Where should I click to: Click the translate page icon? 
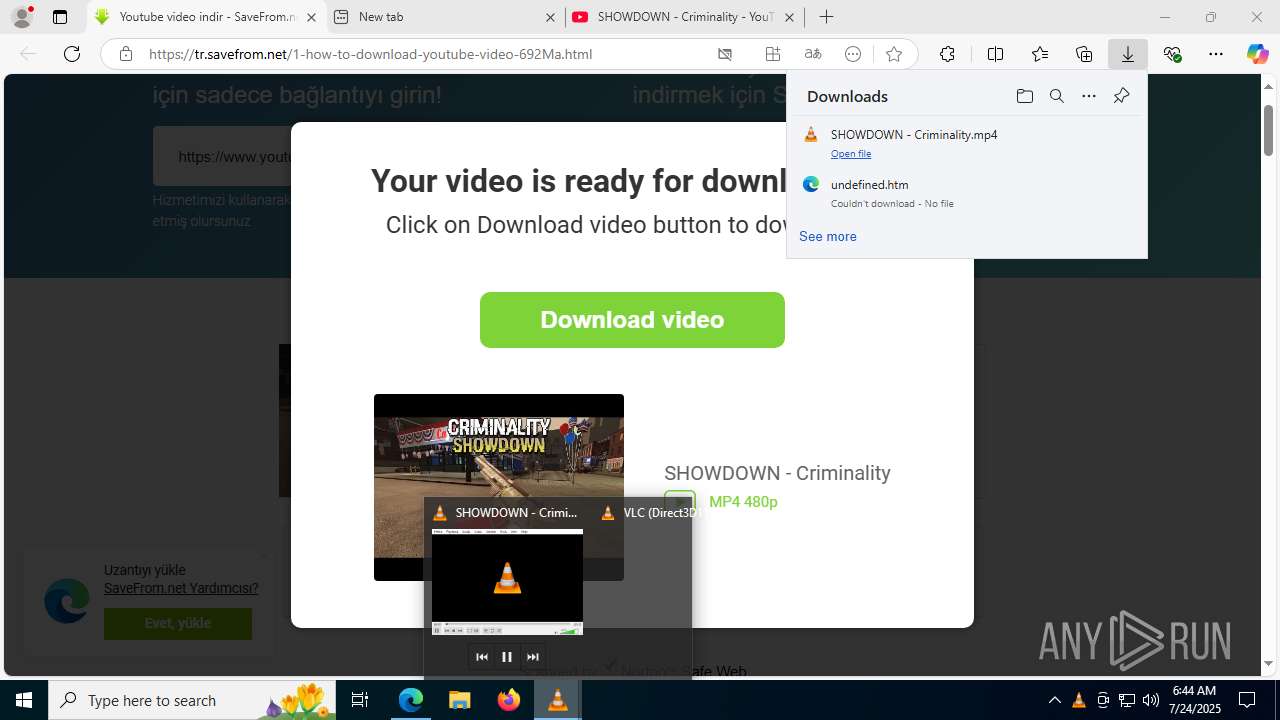pyautogui.click(x=813, y=54)
